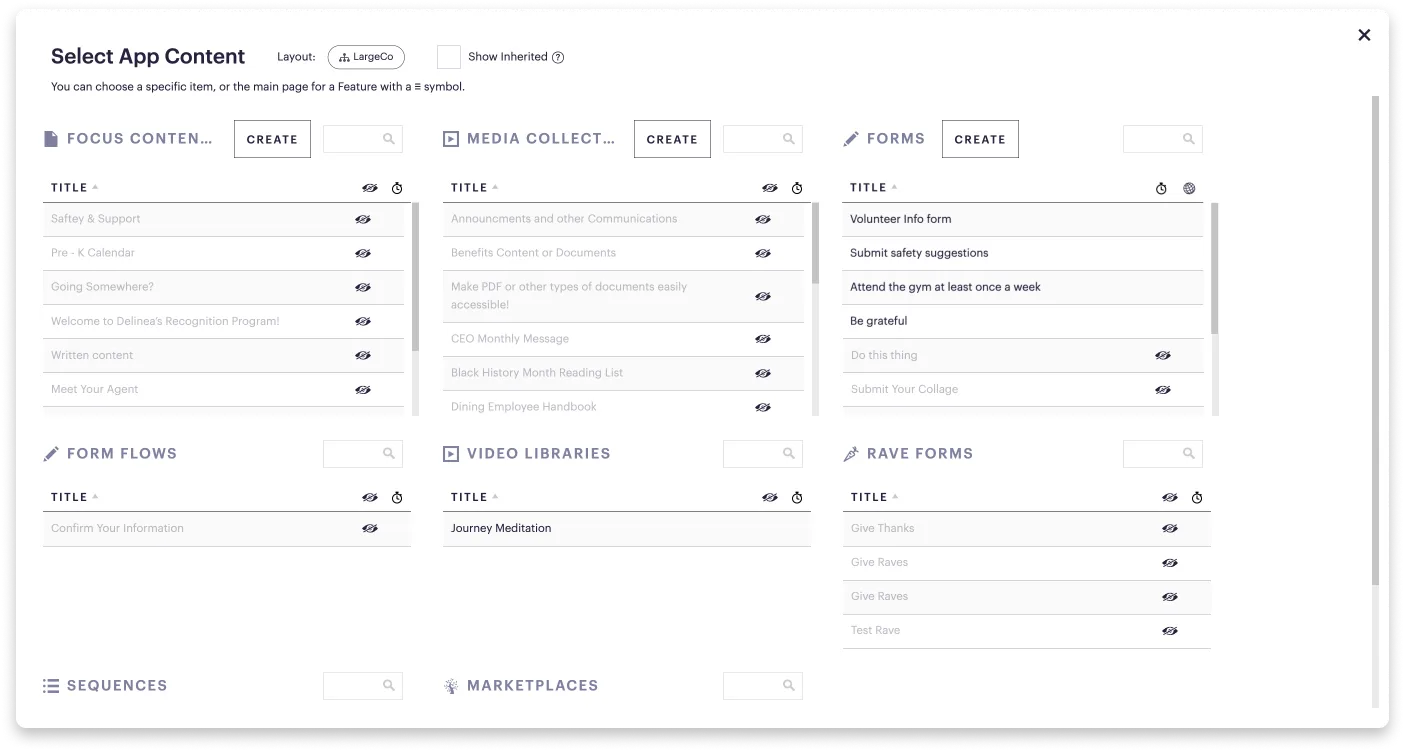Sort Focus Content by Title column
Viewport: 1405px width, 751px height.
coord(75,188)
